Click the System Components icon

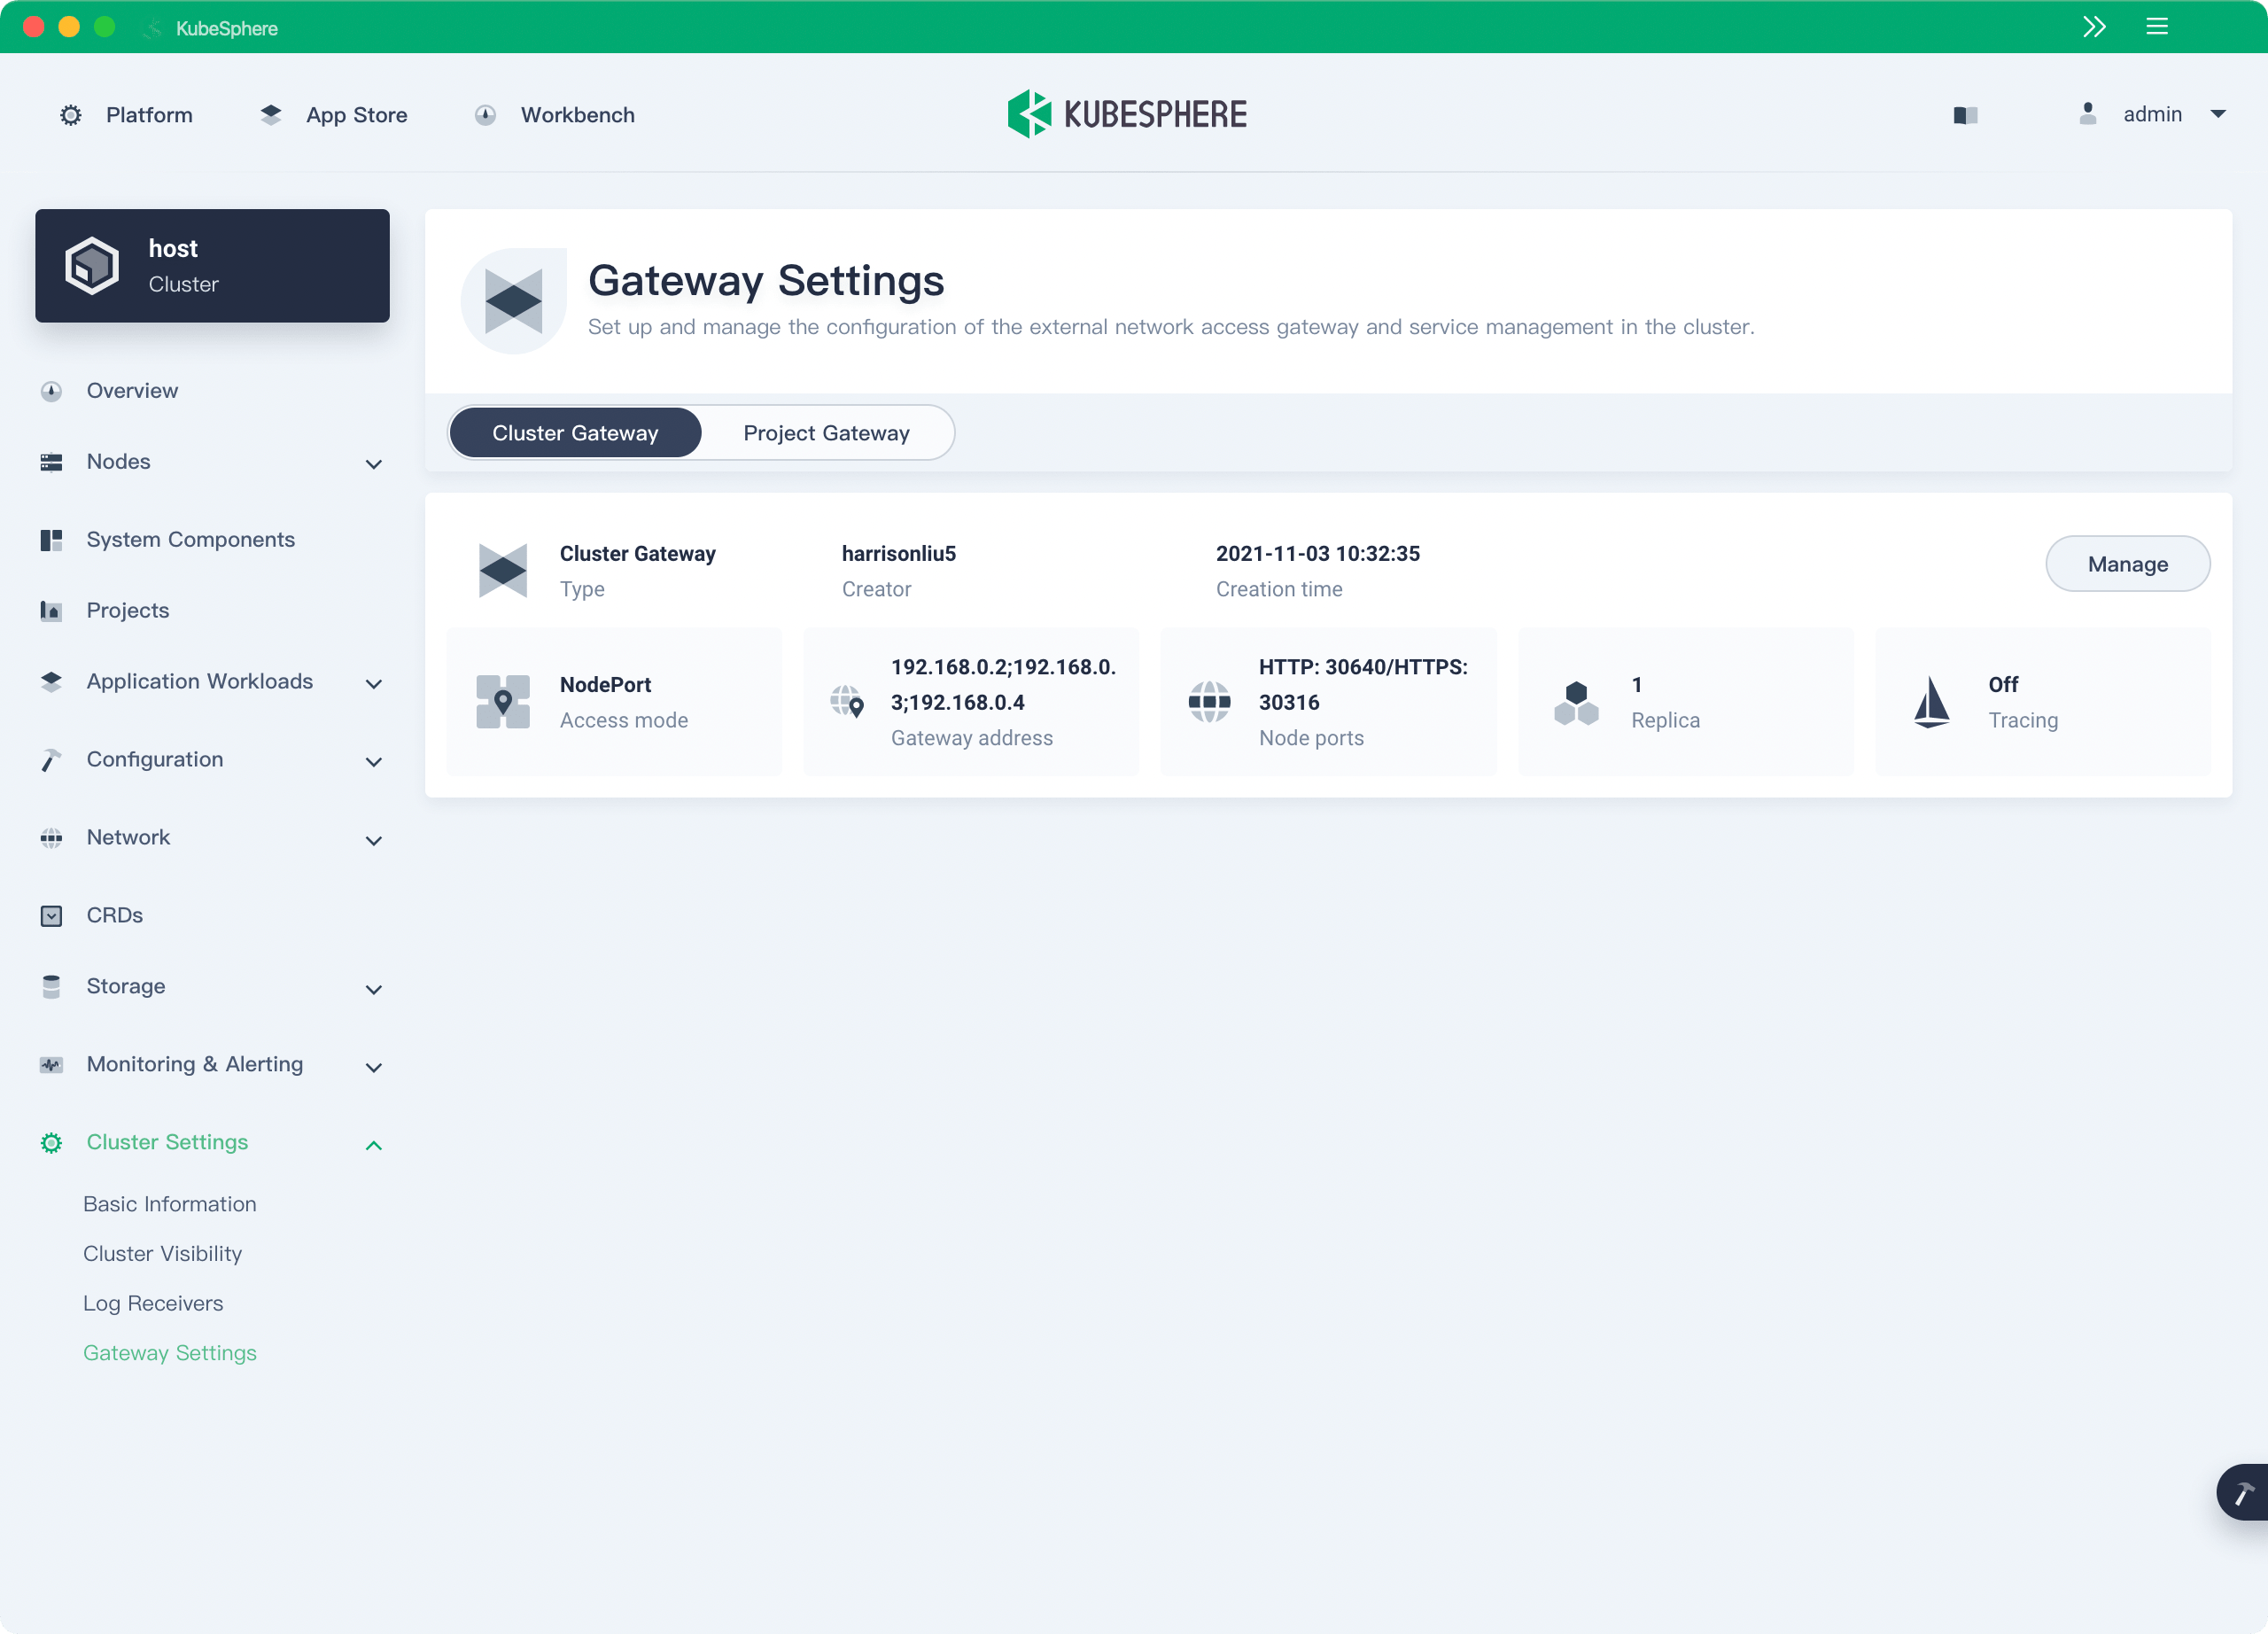[x=51, y=539]
